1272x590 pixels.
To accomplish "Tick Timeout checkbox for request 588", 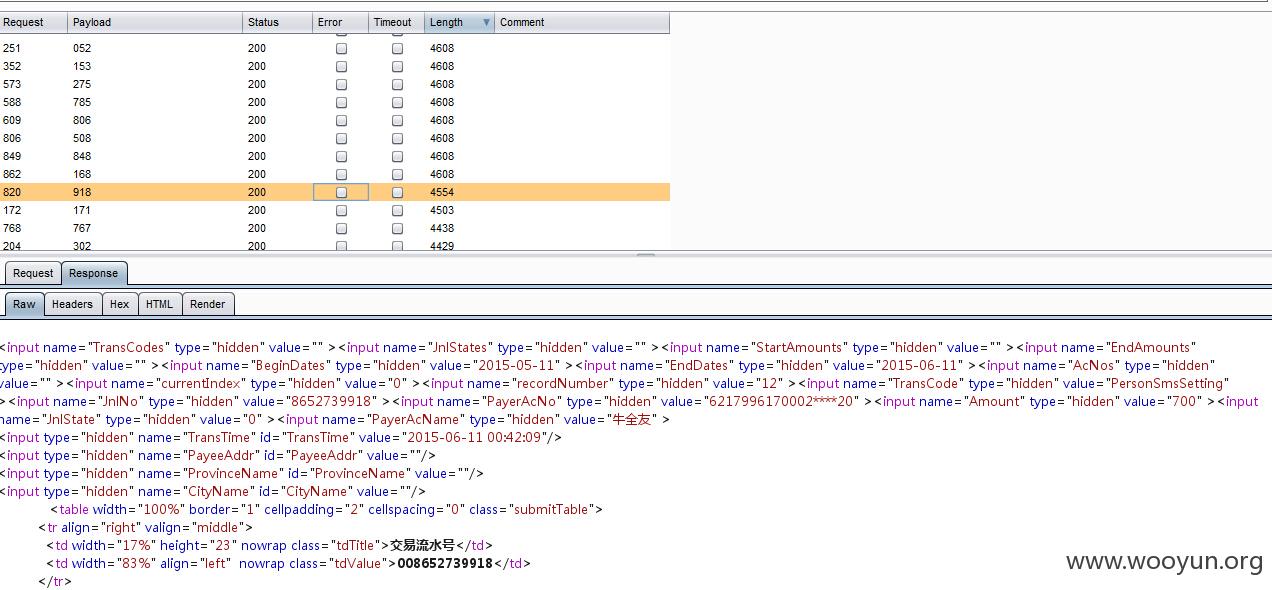I will (397, 102).
